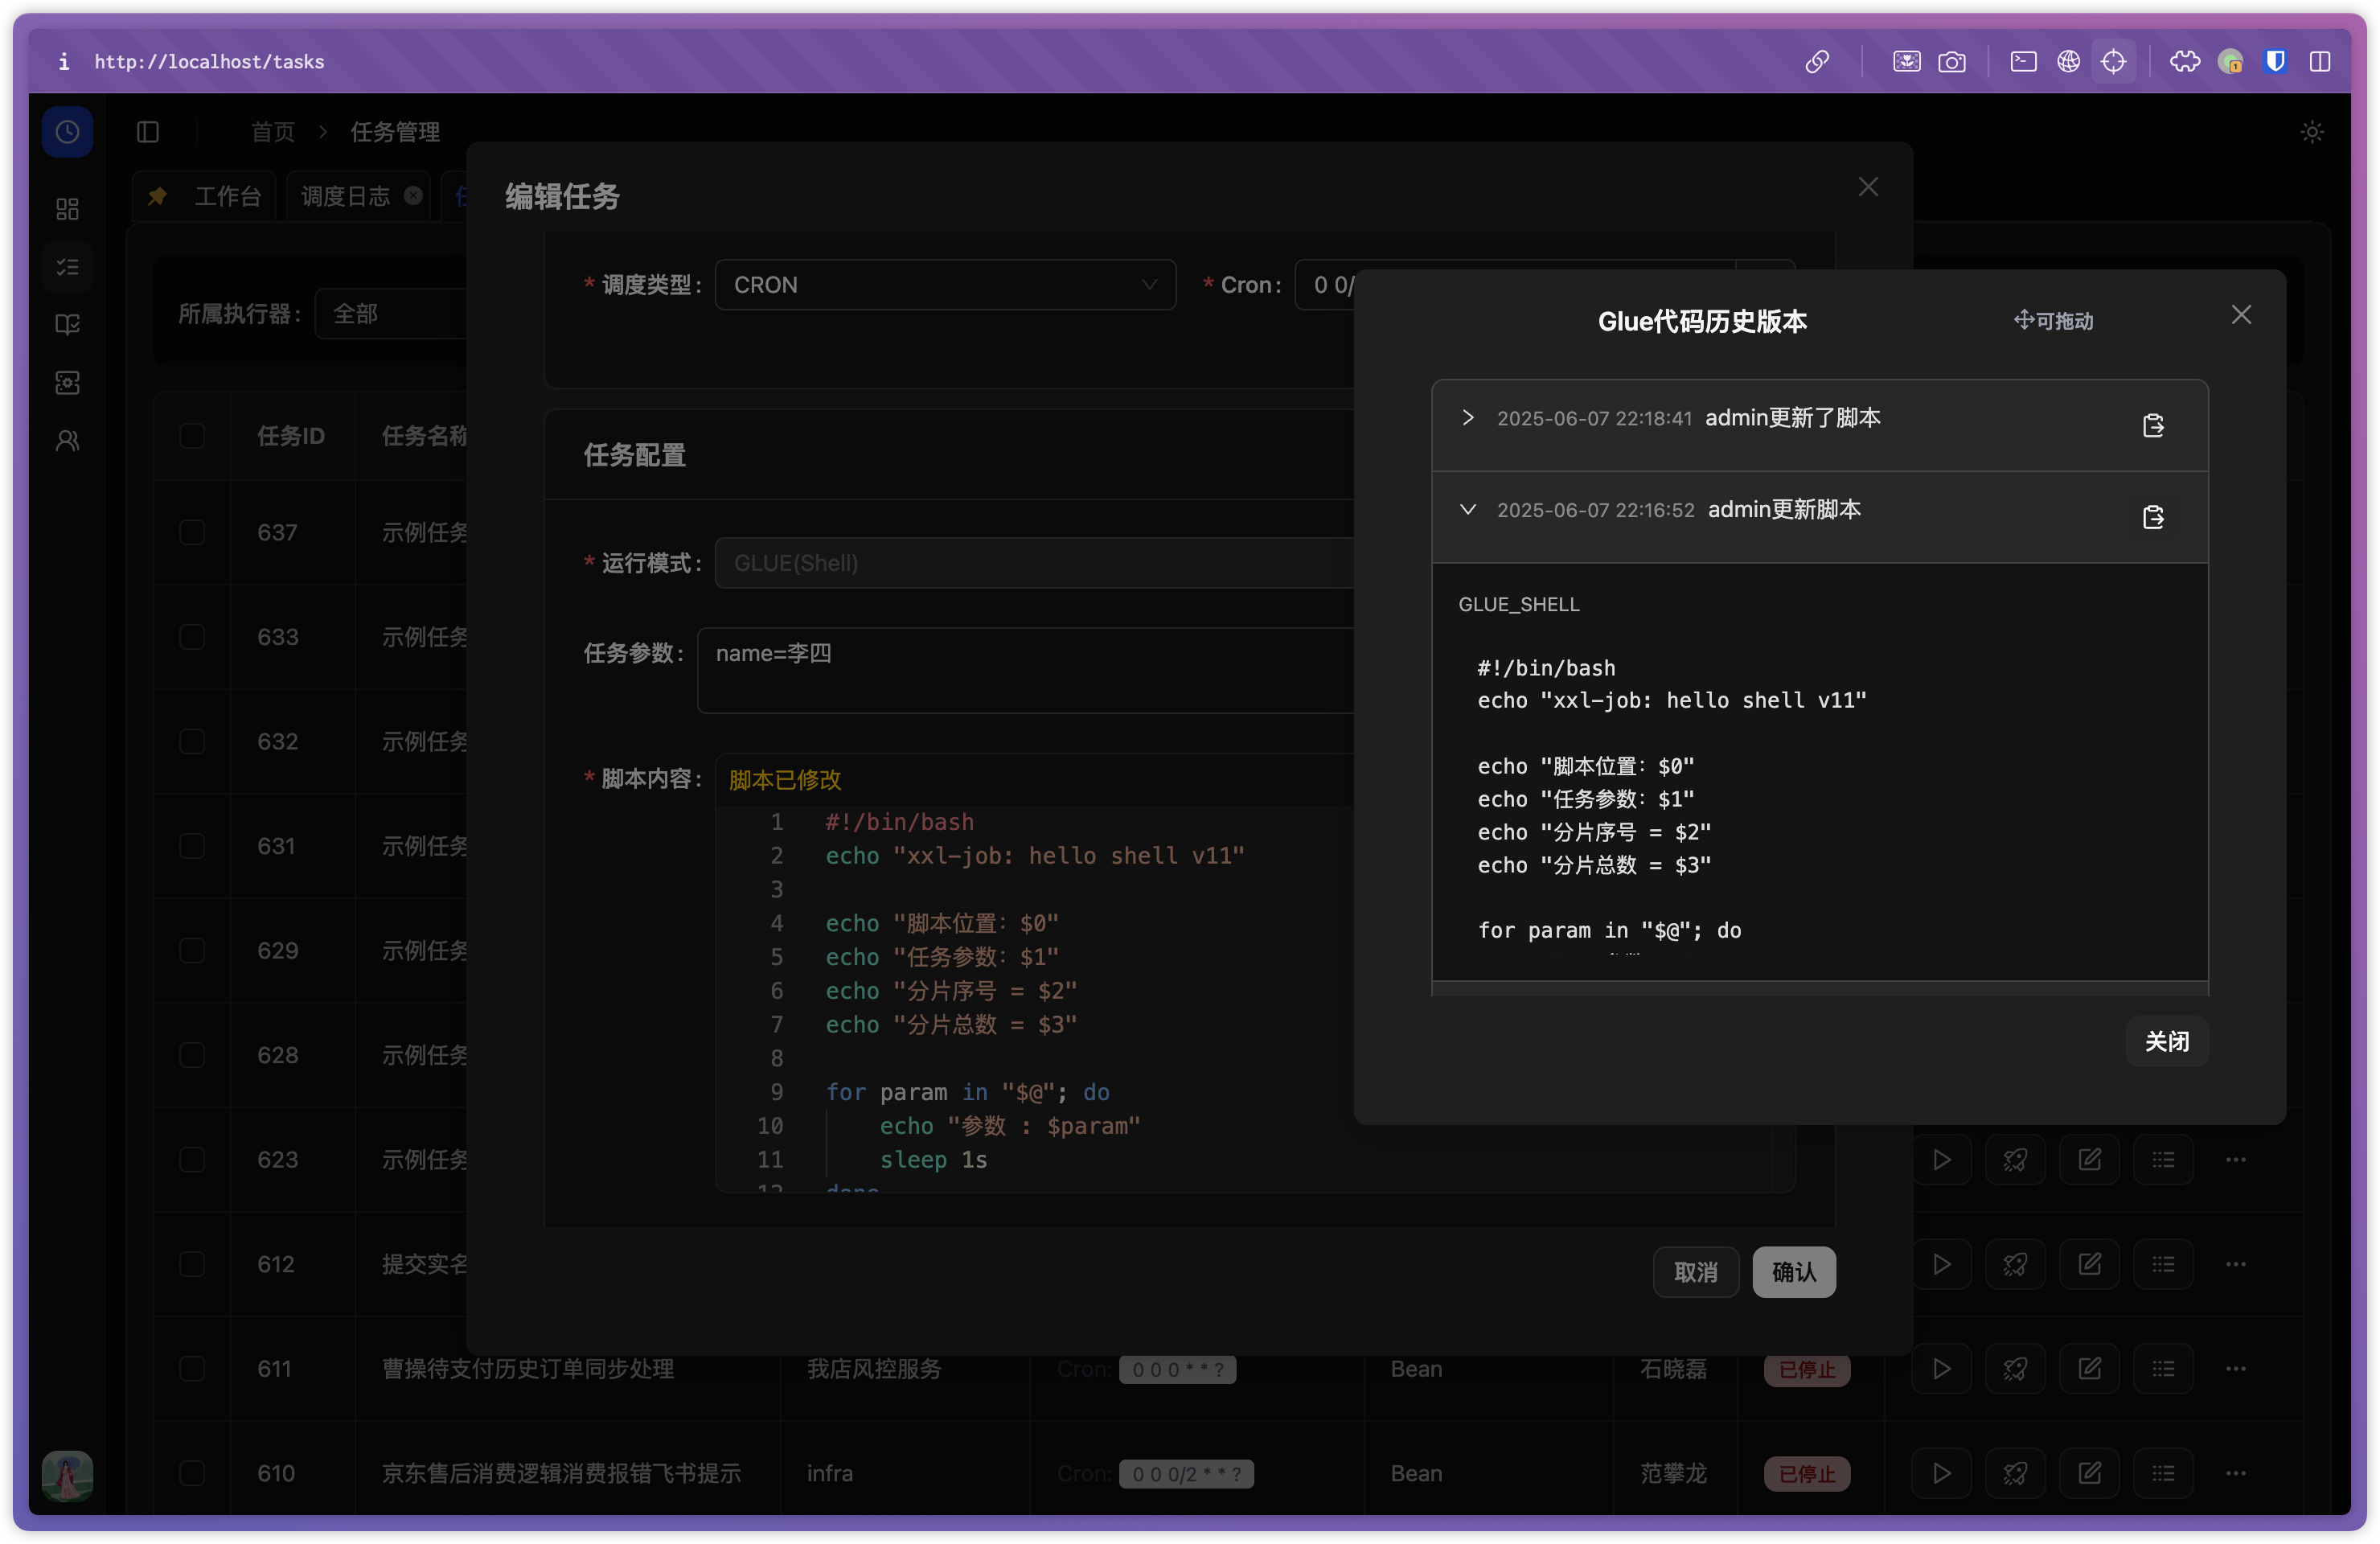Run task 611 with the play icon

tap(1941, 1369)
